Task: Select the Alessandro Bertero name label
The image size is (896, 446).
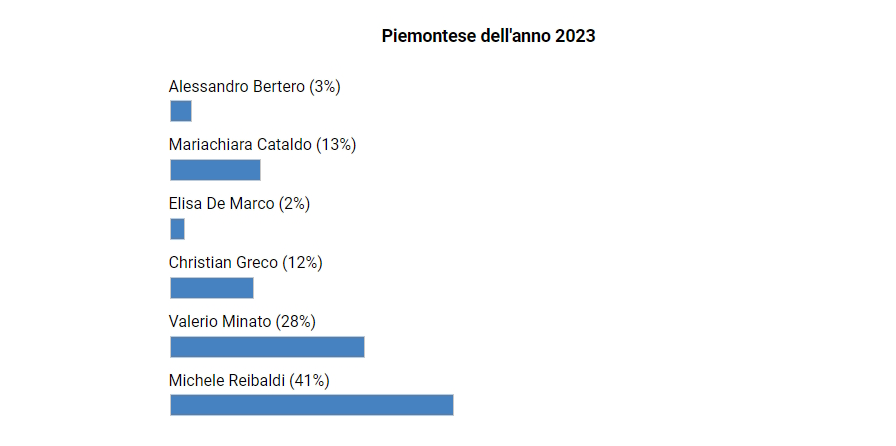Action: click(x=237, y=87)
